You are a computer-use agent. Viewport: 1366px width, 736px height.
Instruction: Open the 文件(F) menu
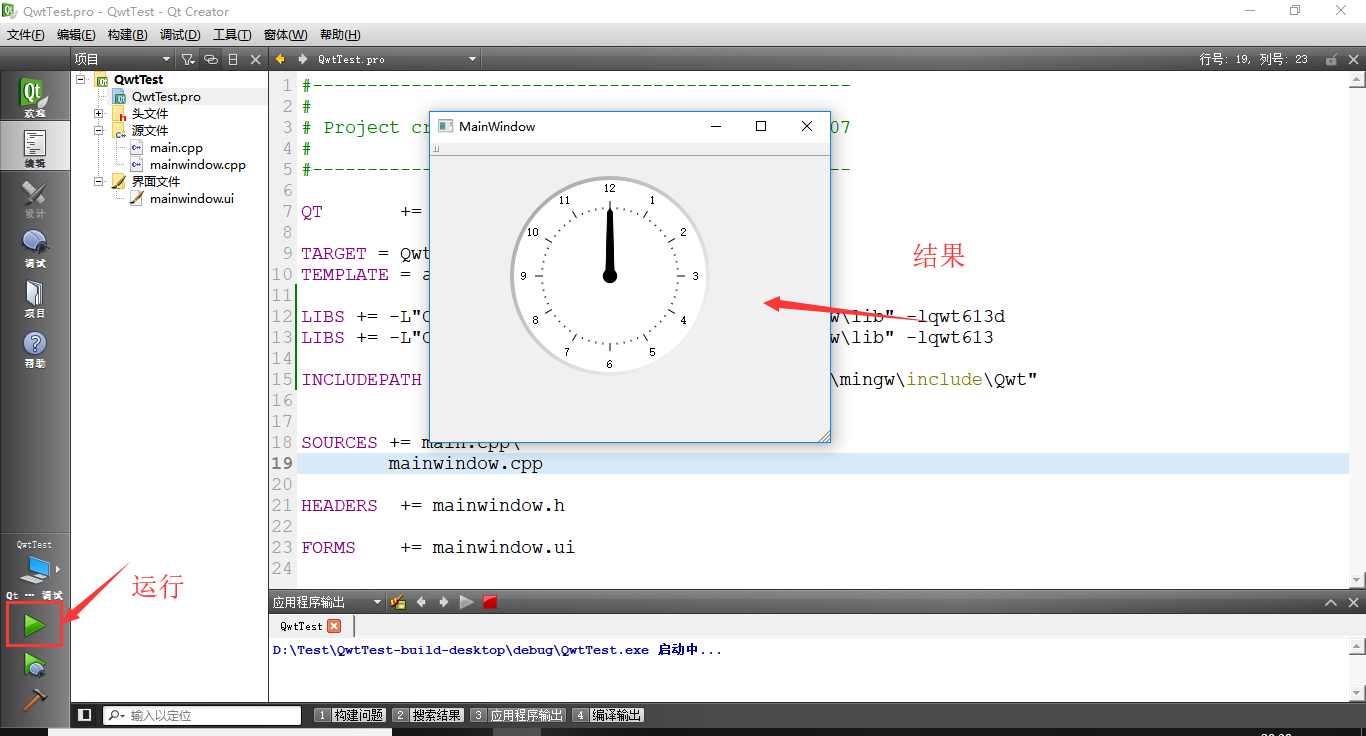coord(26,34)
